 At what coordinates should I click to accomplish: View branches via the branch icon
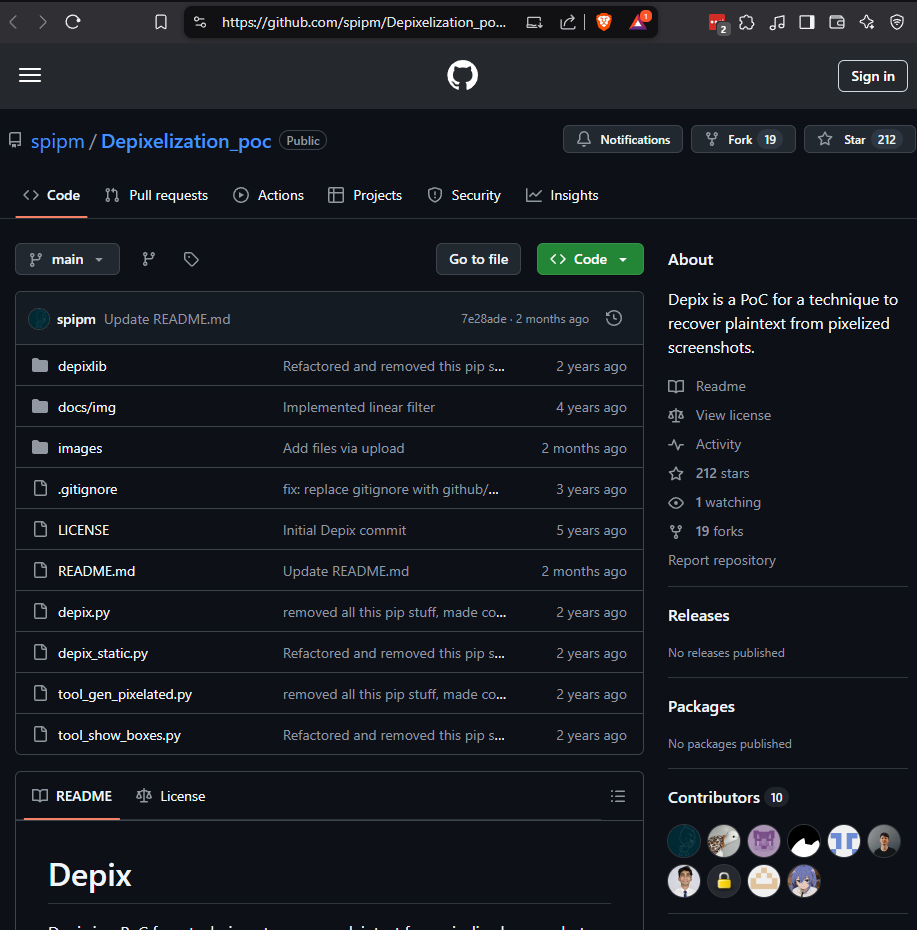click(x=149, y=259)
